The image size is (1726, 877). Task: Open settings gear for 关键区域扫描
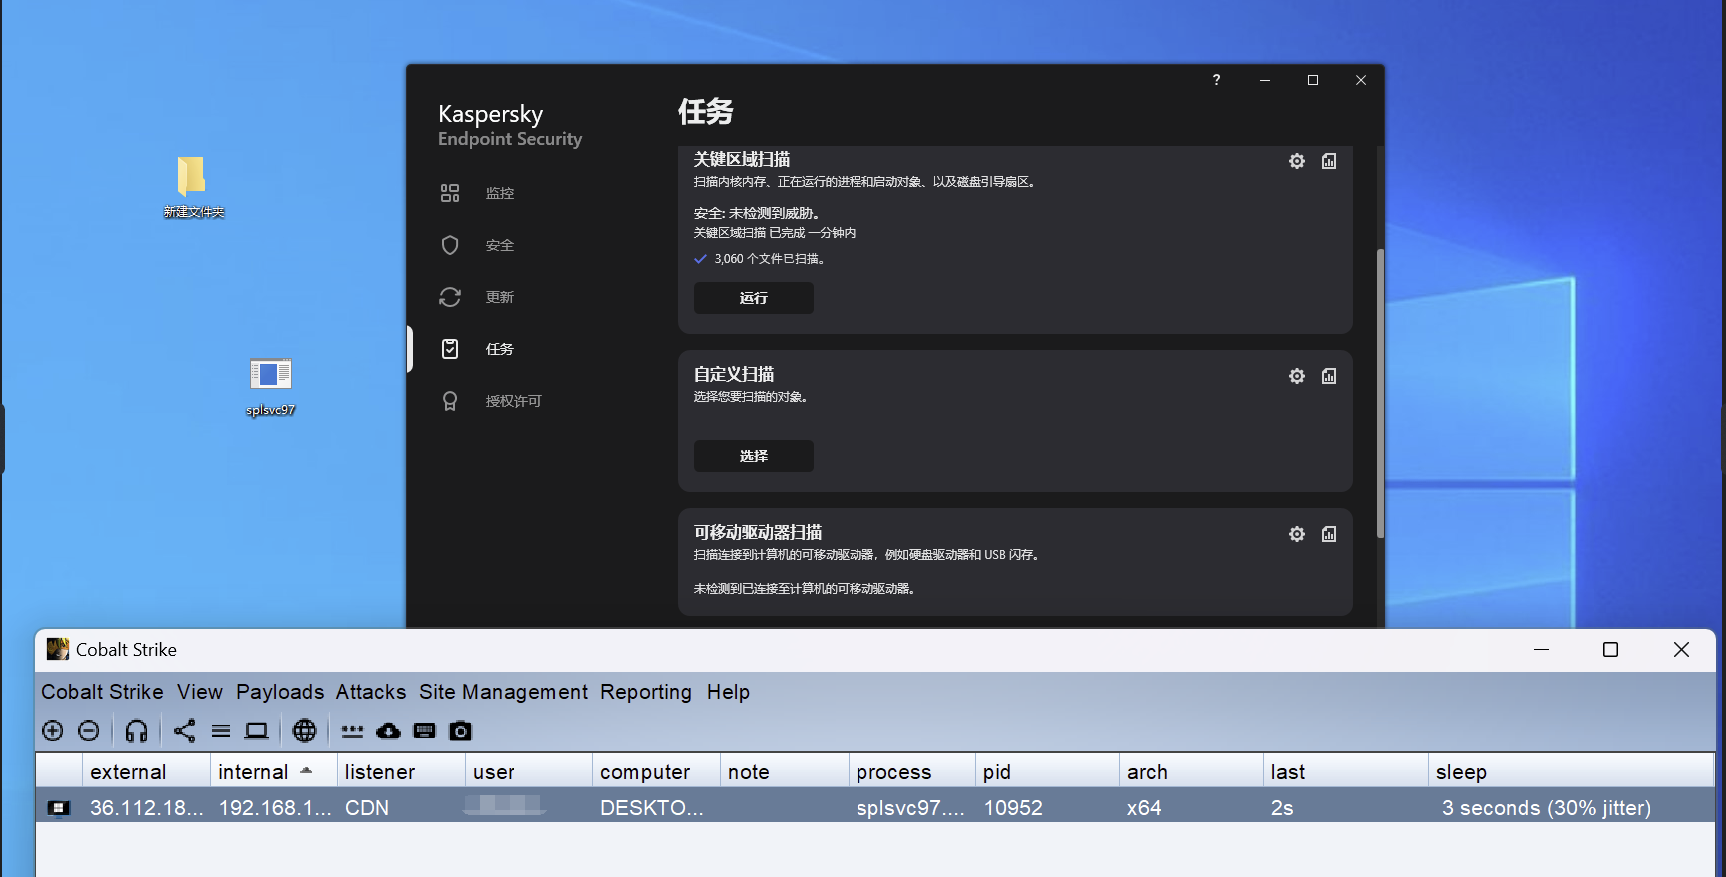1297,161
